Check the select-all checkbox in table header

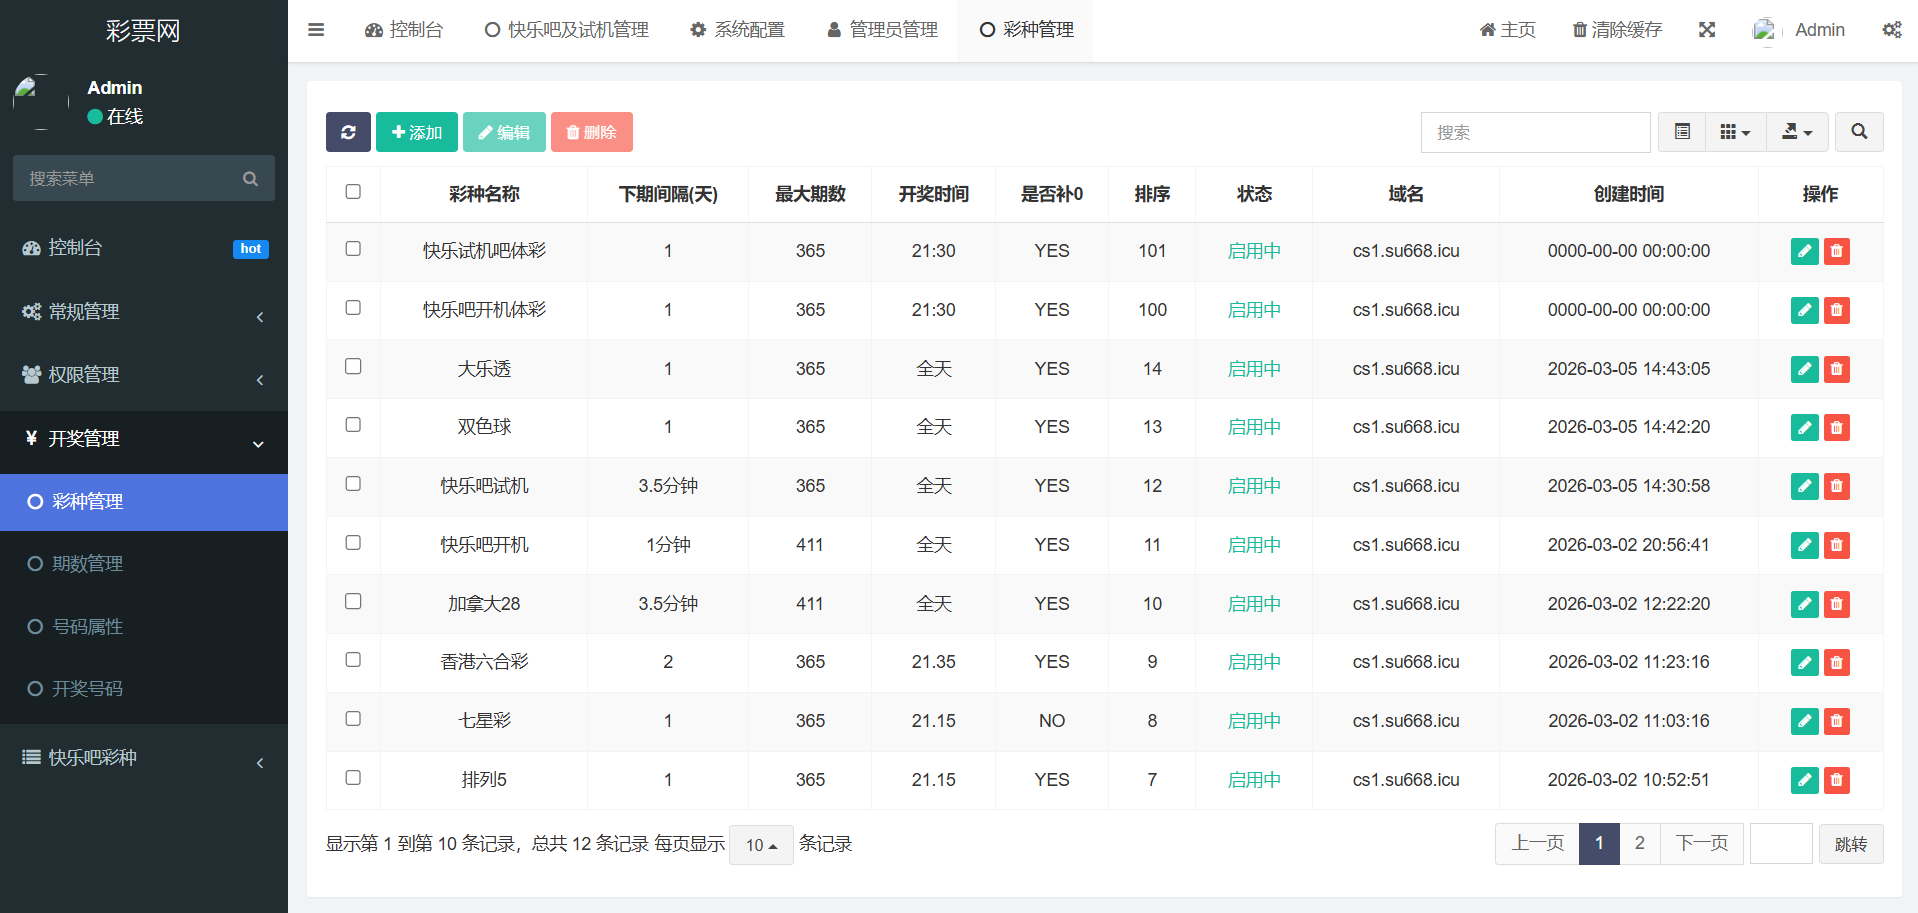pyautogui.click(x=353, y=192)
